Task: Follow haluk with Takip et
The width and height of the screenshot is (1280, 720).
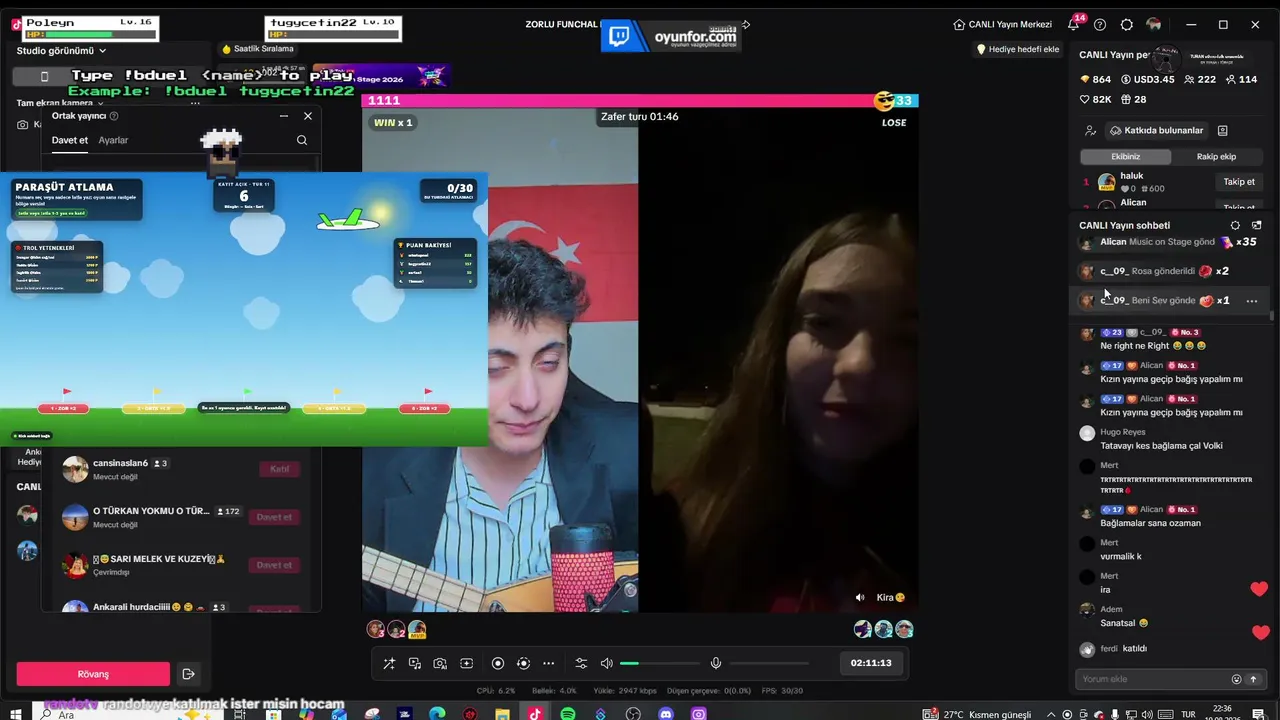Action: coord(1239,182)
